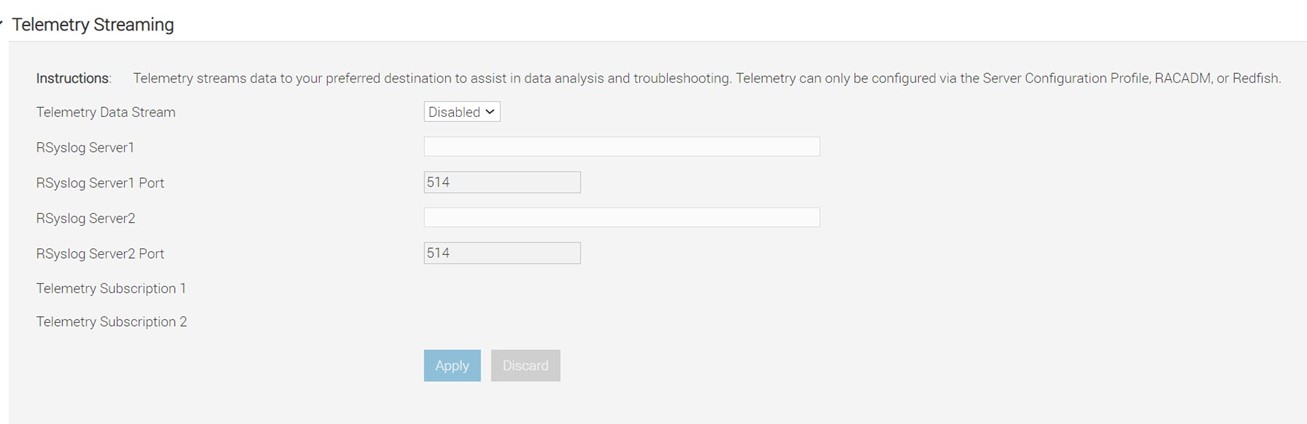The height and width of the screenshot is (424, 1307).
Task: Click the Telemetry Subscription 2 row label
Action: pyautogui.click(x=111, y=322)
